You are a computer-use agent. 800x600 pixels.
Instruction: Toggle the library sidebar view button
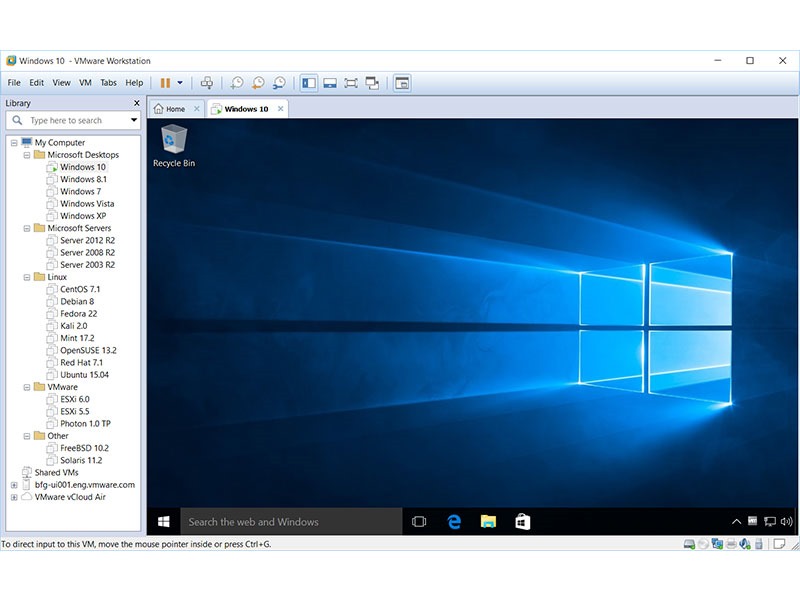[309, 83]
